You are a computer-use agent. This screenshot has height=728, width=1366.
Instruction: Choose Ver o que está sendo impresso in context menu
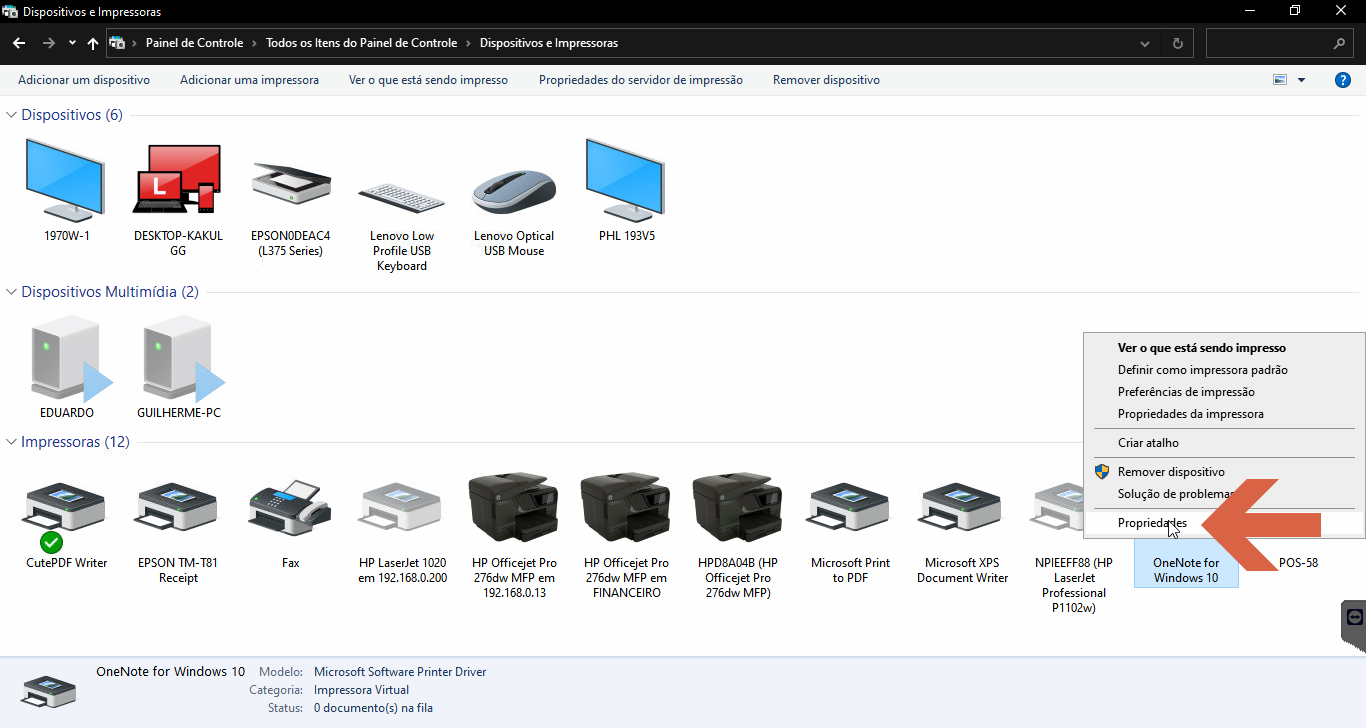[1224, 348]
